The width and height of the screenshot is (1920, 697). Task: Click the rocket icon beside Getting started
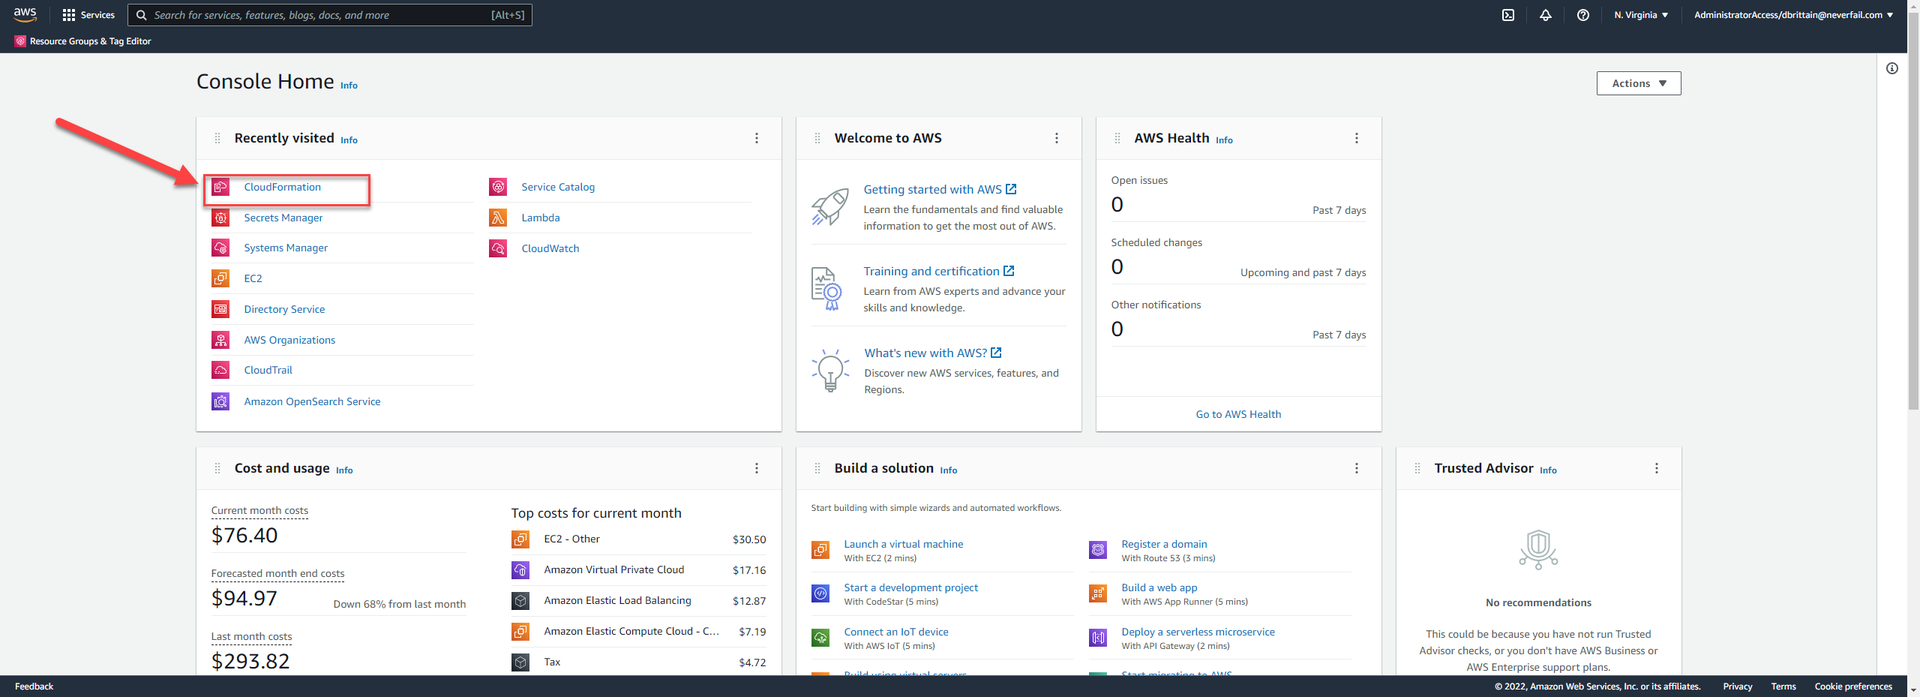pos(830,206)
